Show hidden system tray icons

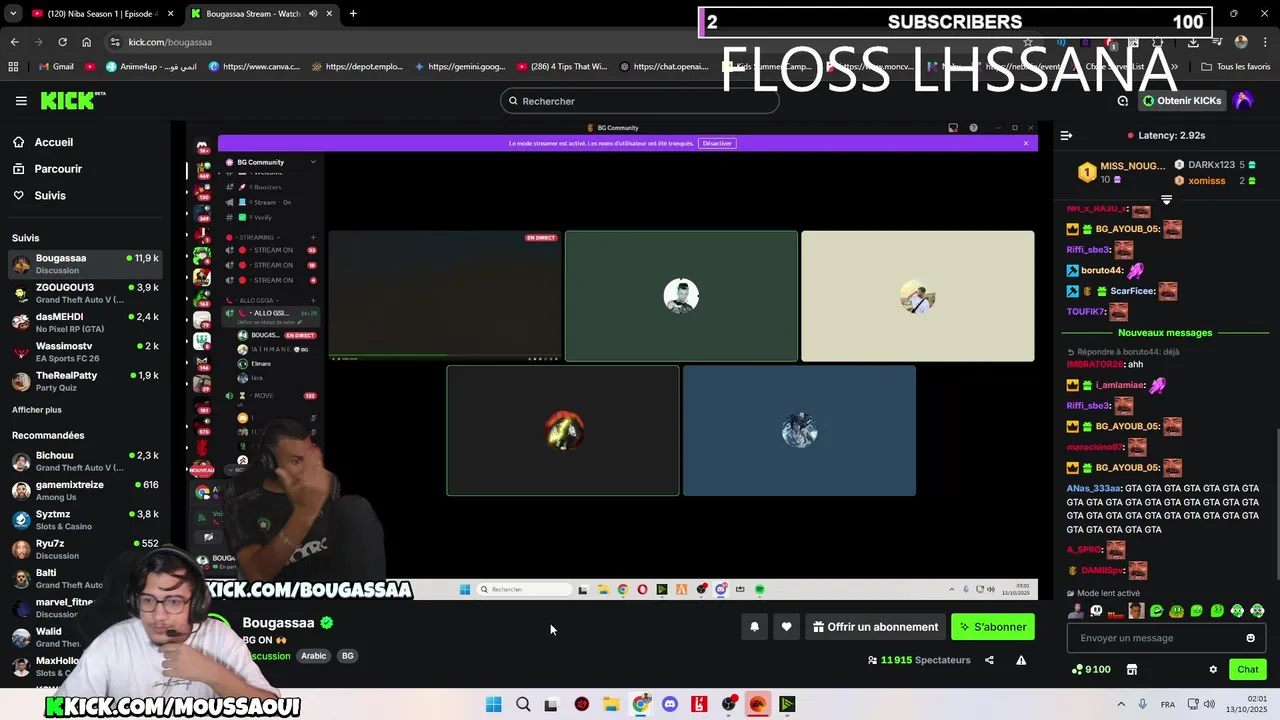(x=1121, y=704)
